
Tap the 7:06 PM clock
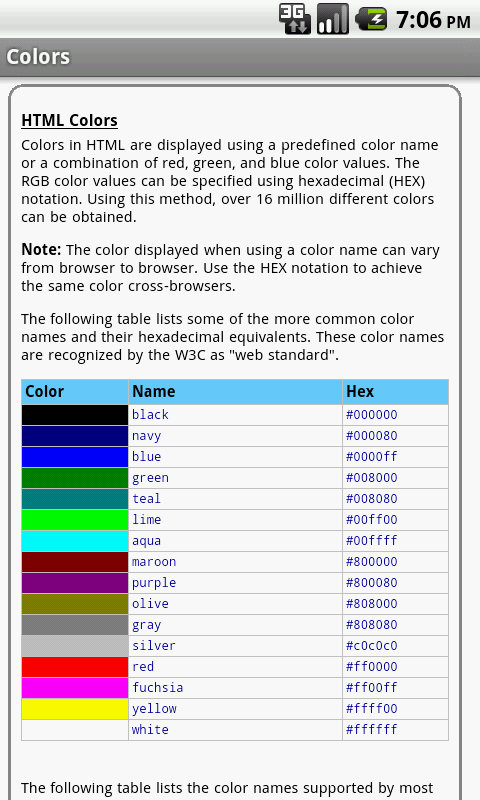tap(433, 20)
